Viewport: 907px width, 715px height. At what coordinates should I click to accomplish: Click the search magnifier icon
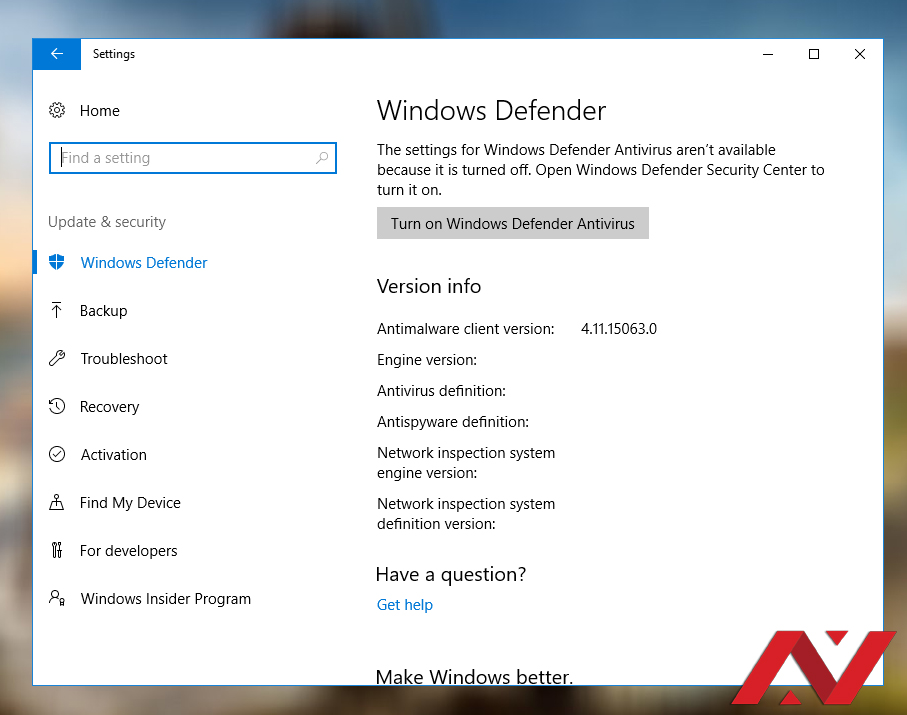(x=322, y=157)
